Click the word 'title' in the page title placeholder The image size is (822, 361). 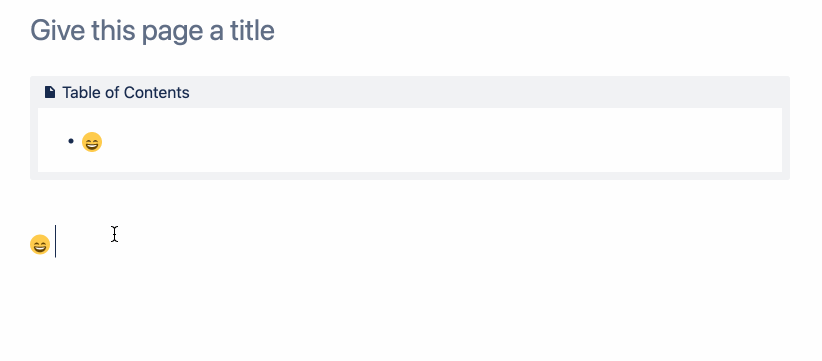[x=252, y=30]
